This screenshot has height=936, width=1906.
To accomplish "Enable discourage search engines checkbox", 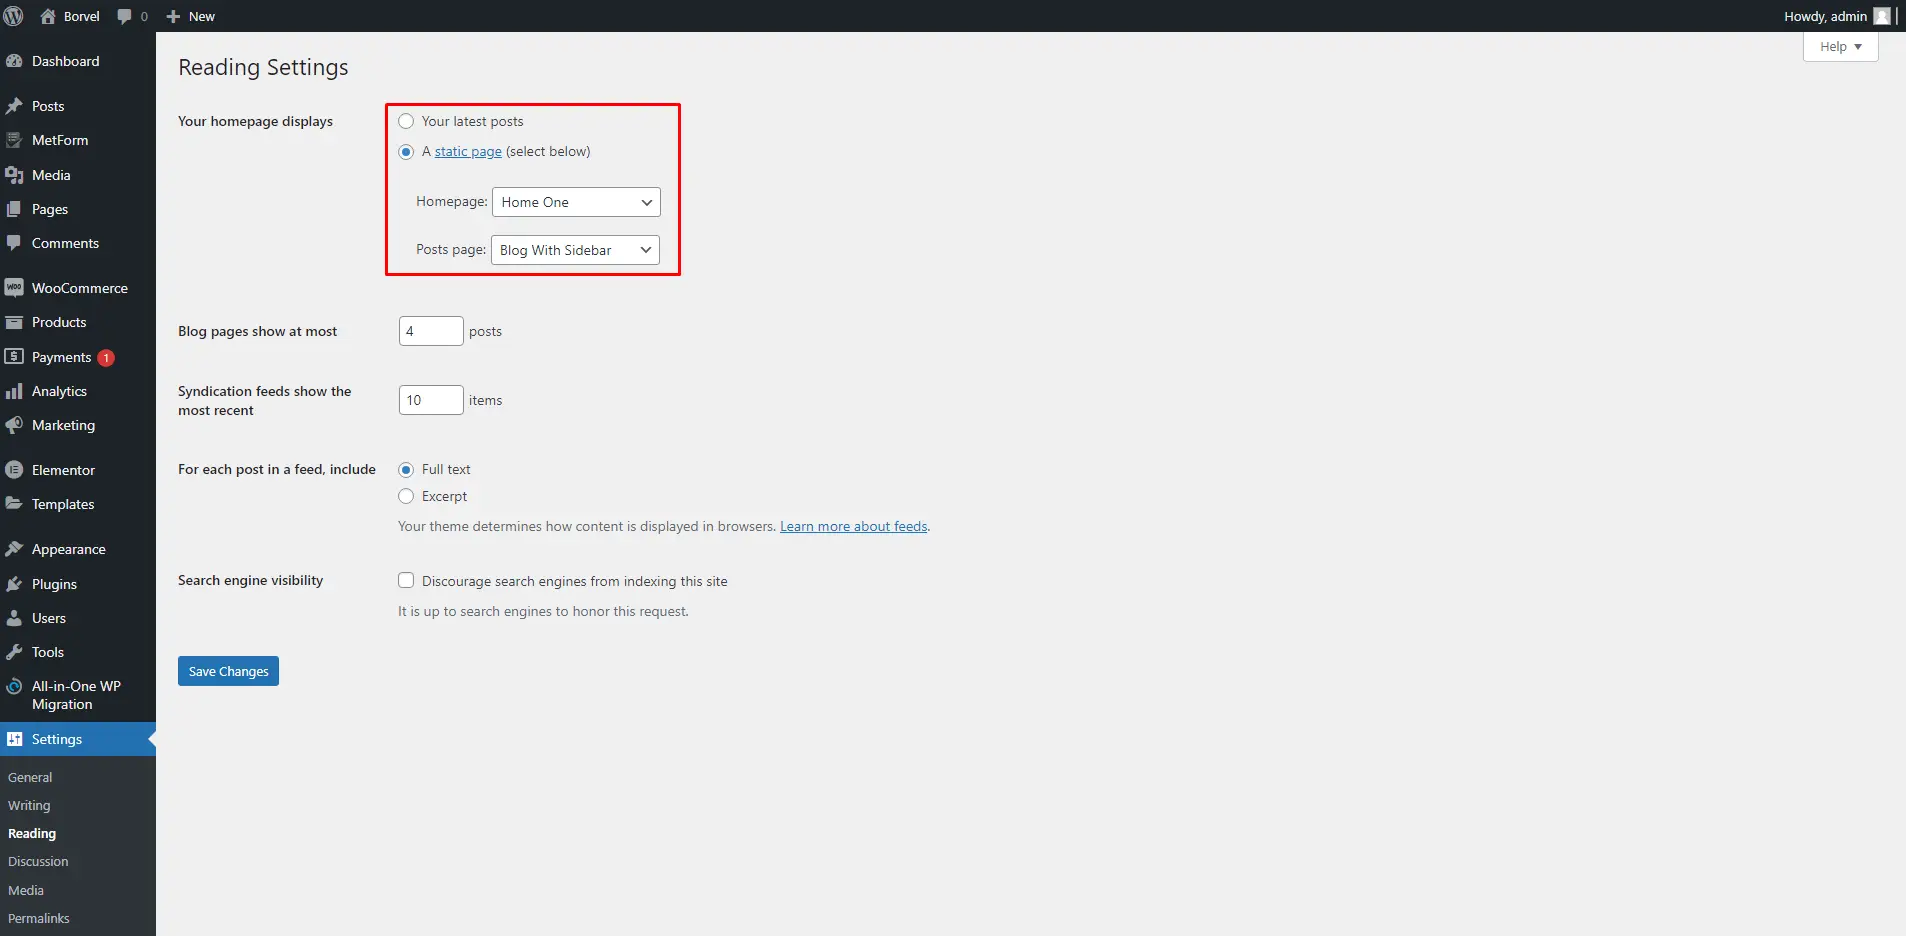I will (406, 580).
